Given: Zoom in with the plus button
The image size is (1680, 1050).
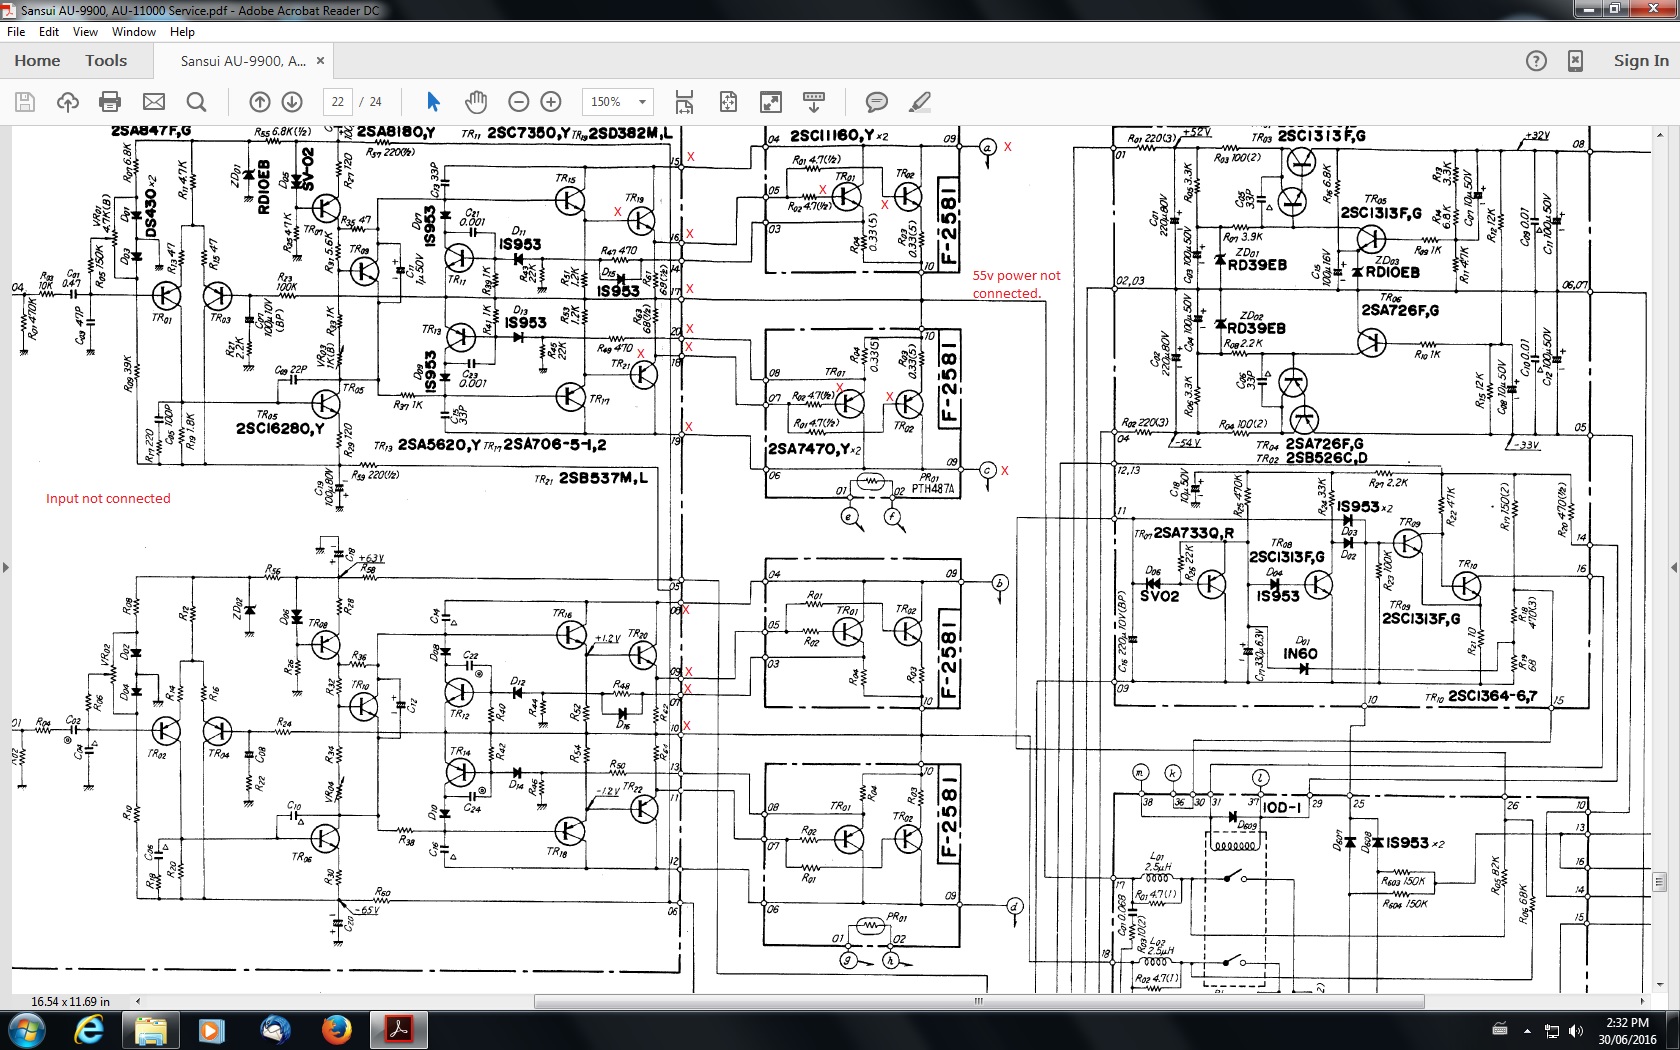Looking at the screenshot, I should [551, 102].
